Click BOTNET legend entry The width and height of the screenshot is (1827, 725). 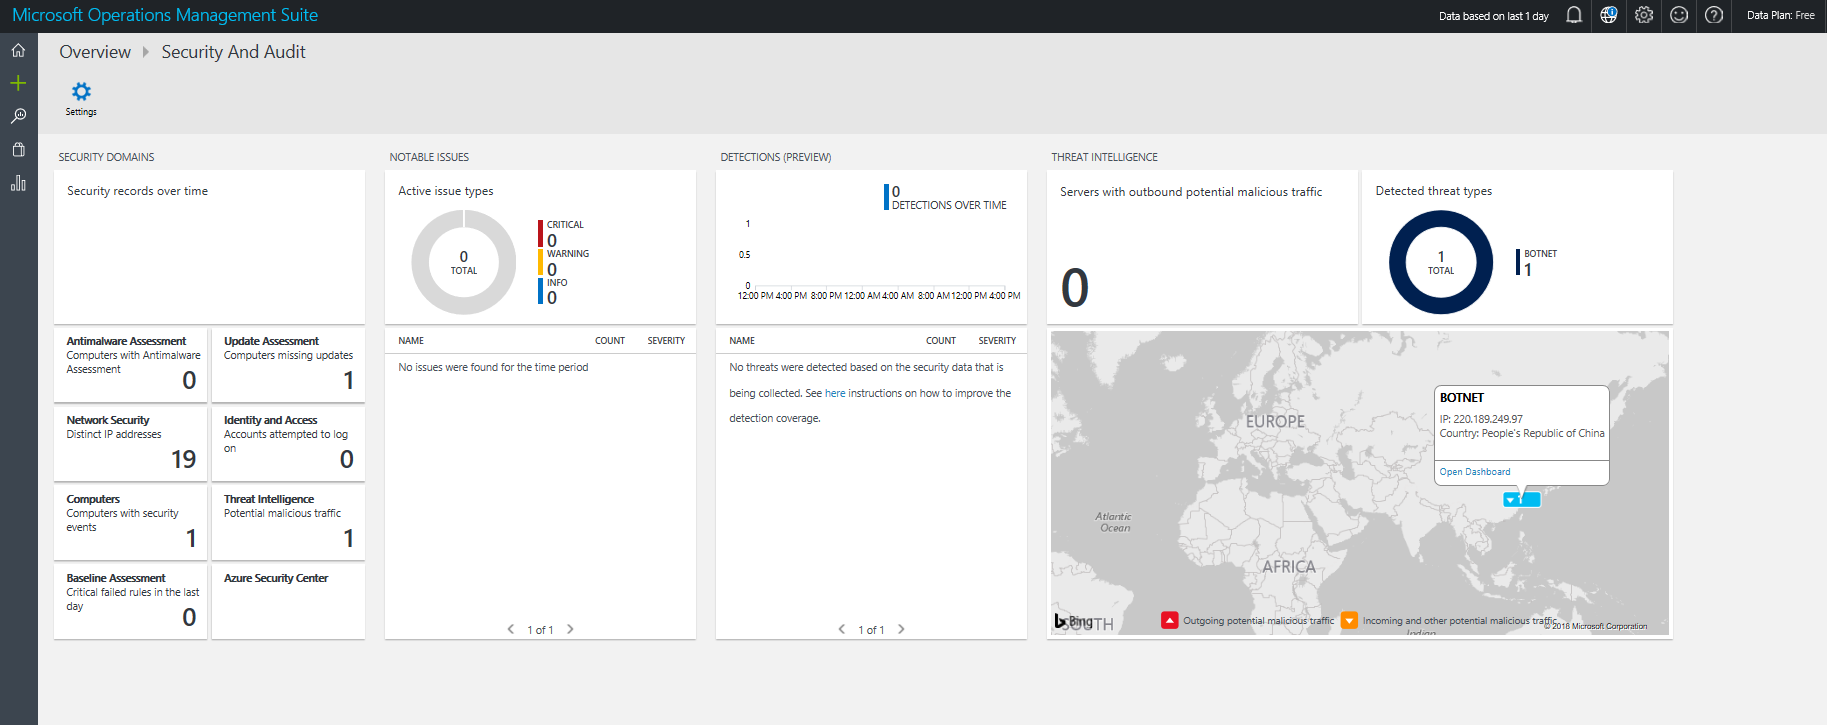[x=1537, y=262]
